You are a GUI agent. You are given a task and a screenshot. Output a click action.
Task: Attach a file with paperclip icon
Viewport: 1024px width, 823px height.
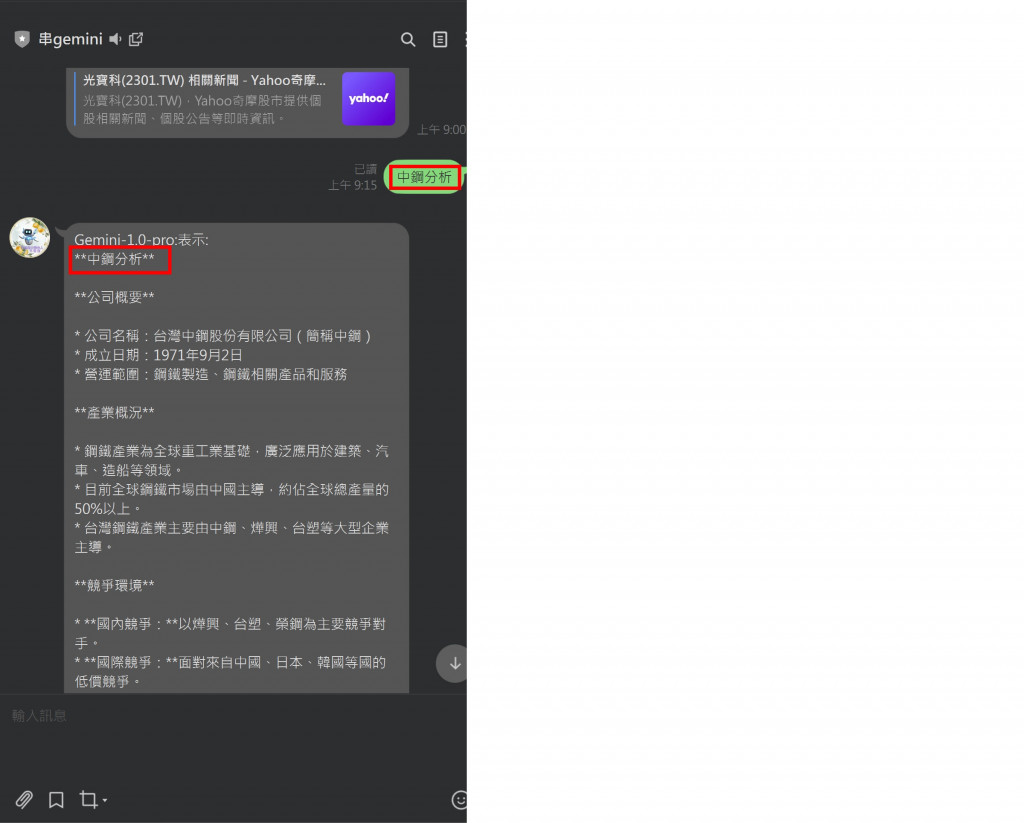point(24,799)
